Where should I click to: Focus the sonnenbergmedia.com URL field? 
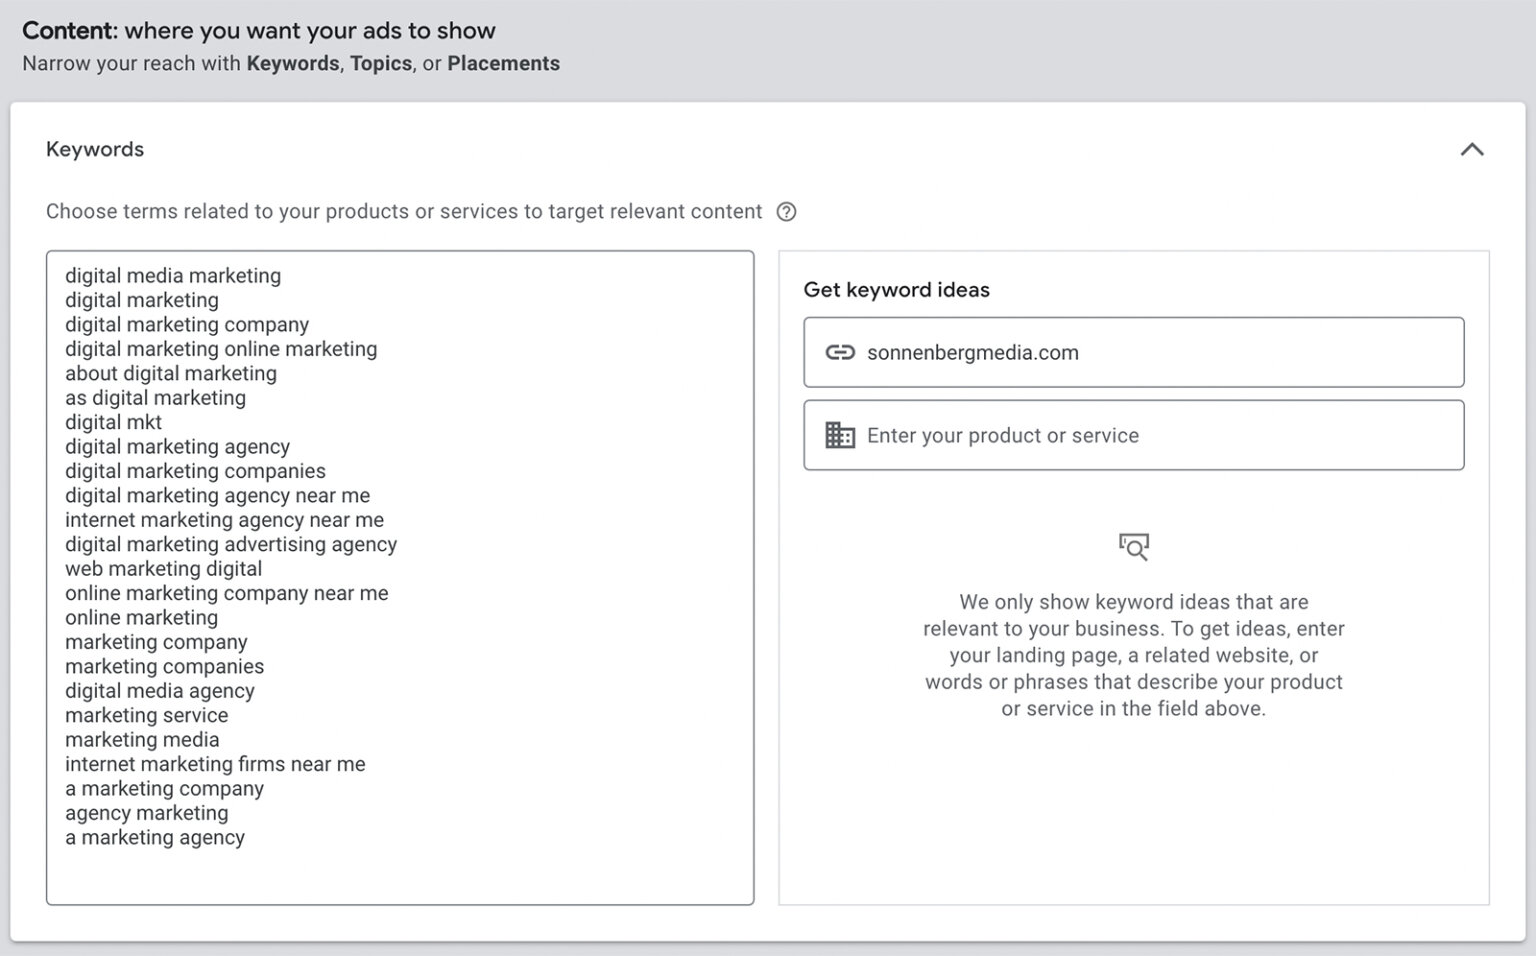(x=1150, y=352)
